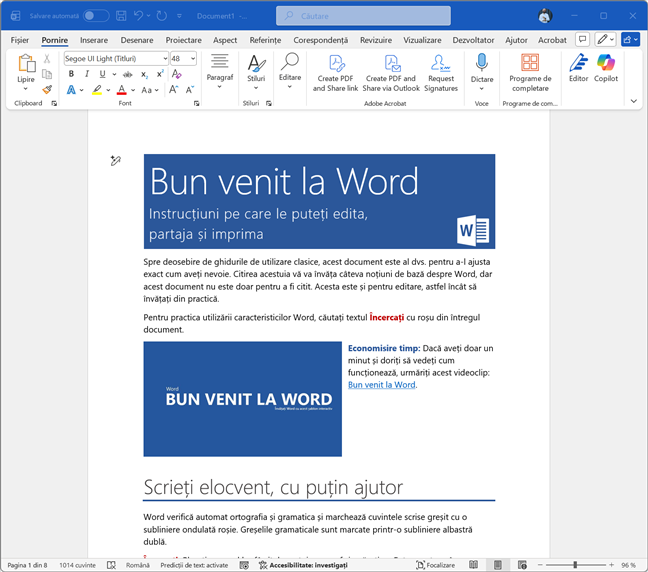Click the Clear All Formatting icon
Viewport: 648px width, 572px height.
[176, 74]
